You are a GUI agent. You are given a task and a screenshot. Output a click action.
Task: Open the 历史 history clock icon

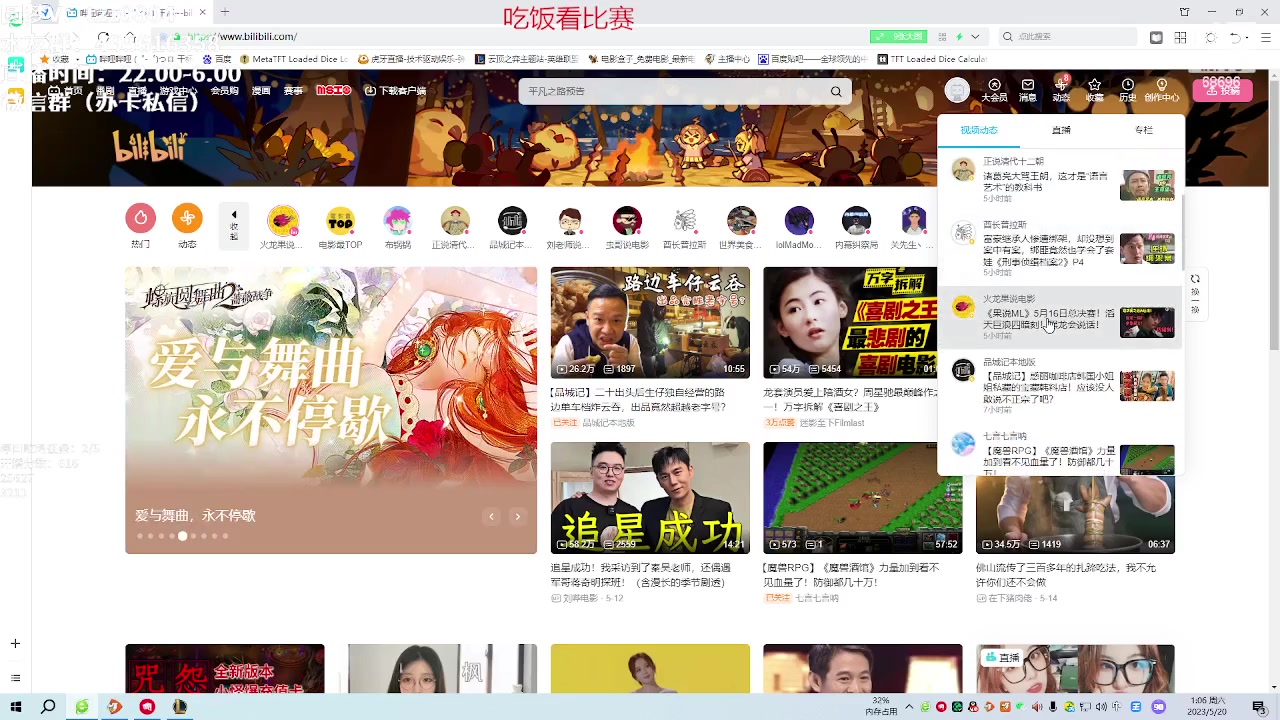click(1128, 90)
